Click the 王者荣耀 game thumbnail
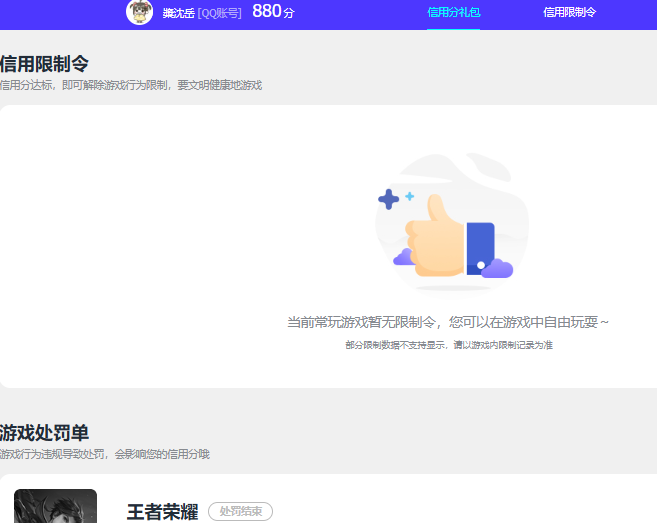 [x=55, y=506]
